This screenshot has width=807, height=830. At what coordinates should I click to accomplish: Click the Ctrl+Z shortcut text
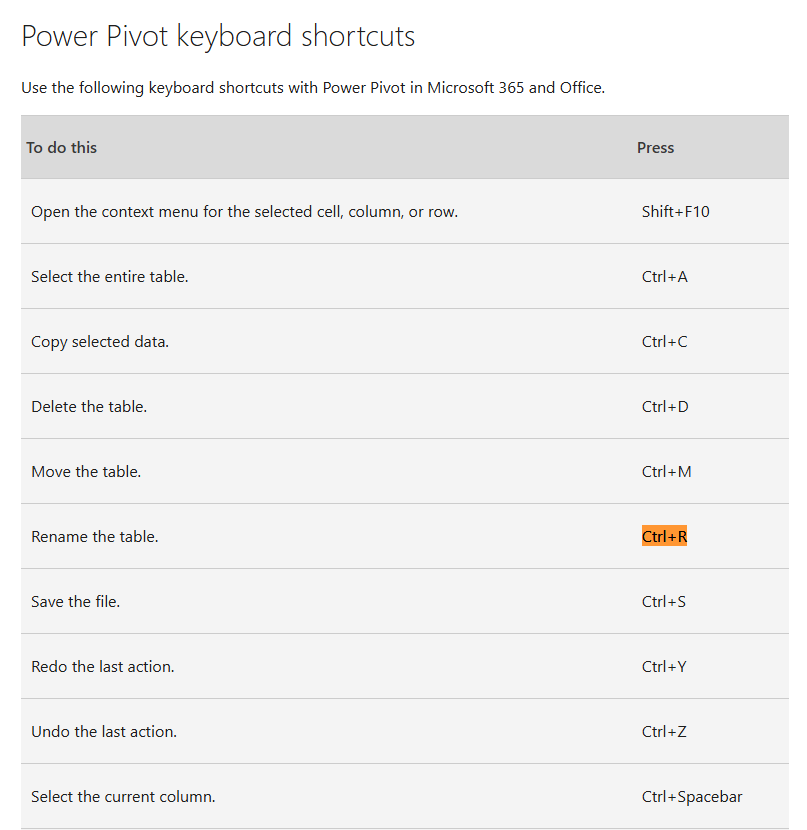(664, 732)
